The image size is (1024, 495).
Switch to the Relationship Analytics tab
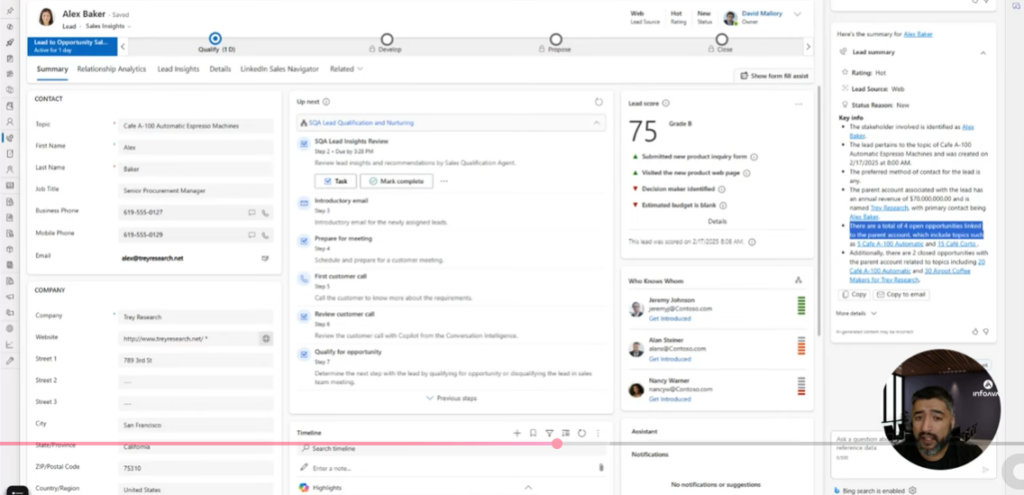(x=112, y=70)
